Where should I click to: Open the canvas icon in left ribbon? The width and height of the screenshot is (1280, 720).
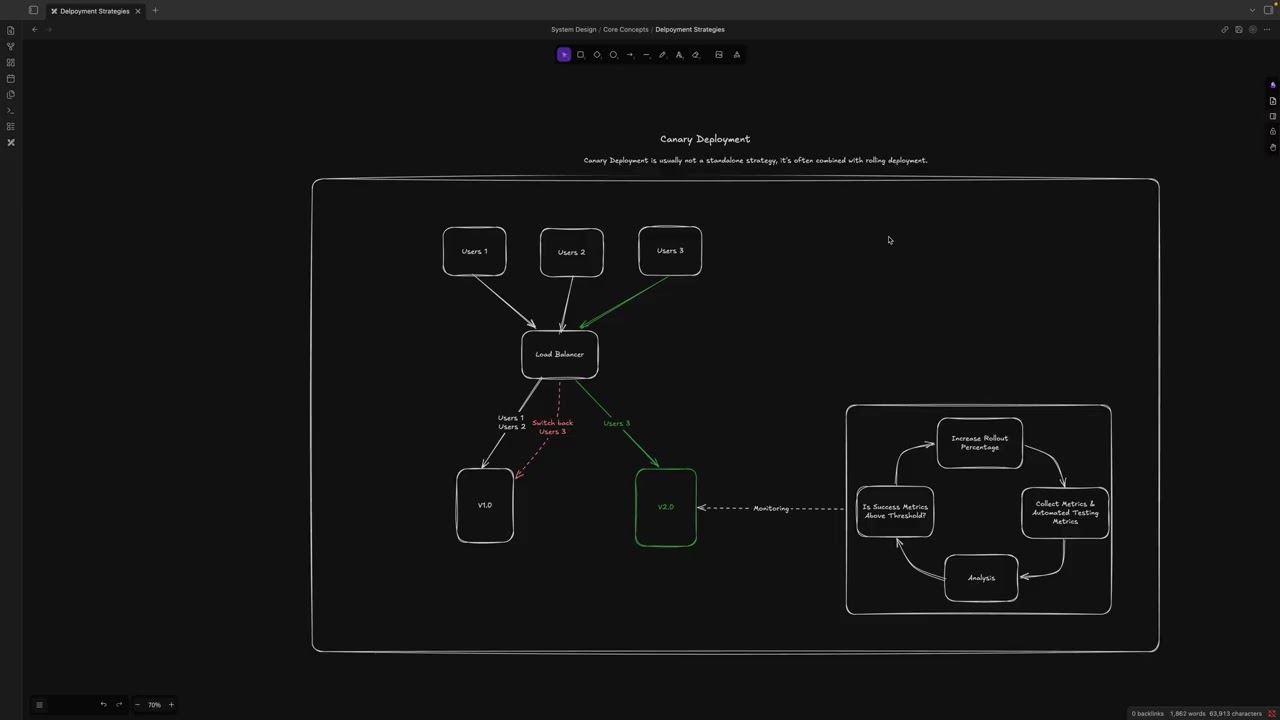pos(11,62)
